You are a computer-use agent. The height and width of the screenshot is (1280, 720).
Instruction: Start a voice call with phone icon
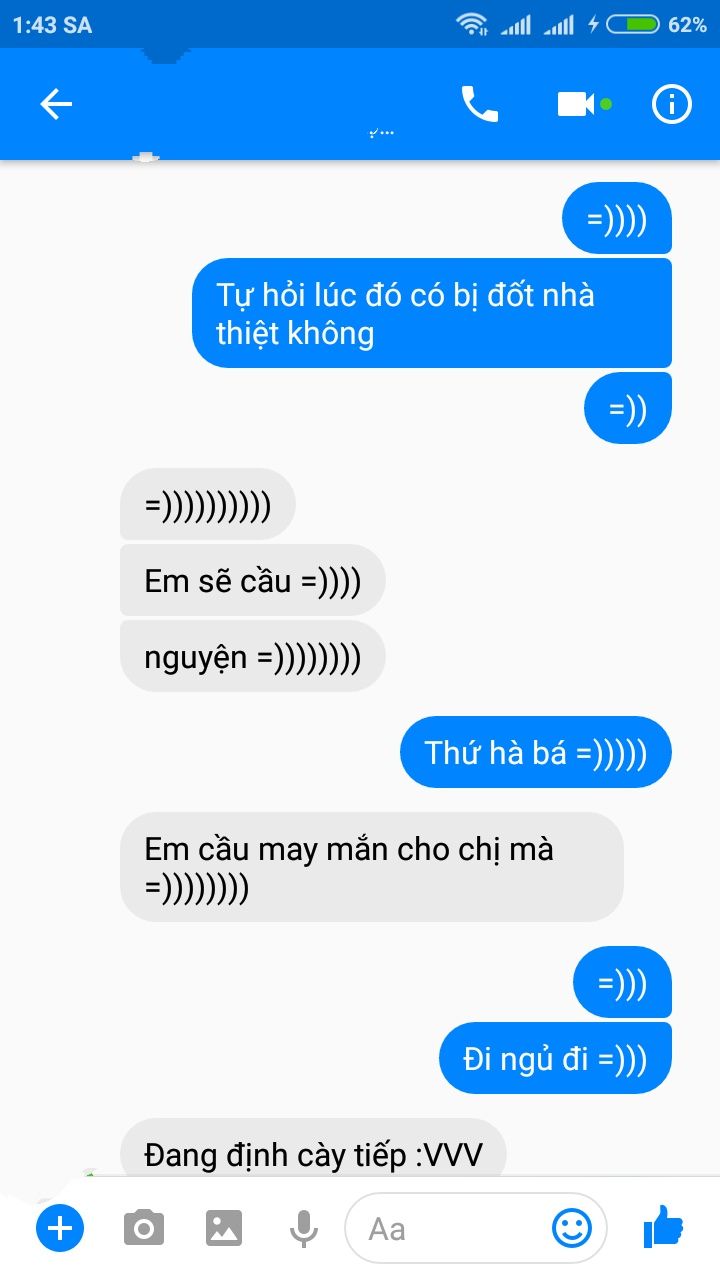[480, 104]
